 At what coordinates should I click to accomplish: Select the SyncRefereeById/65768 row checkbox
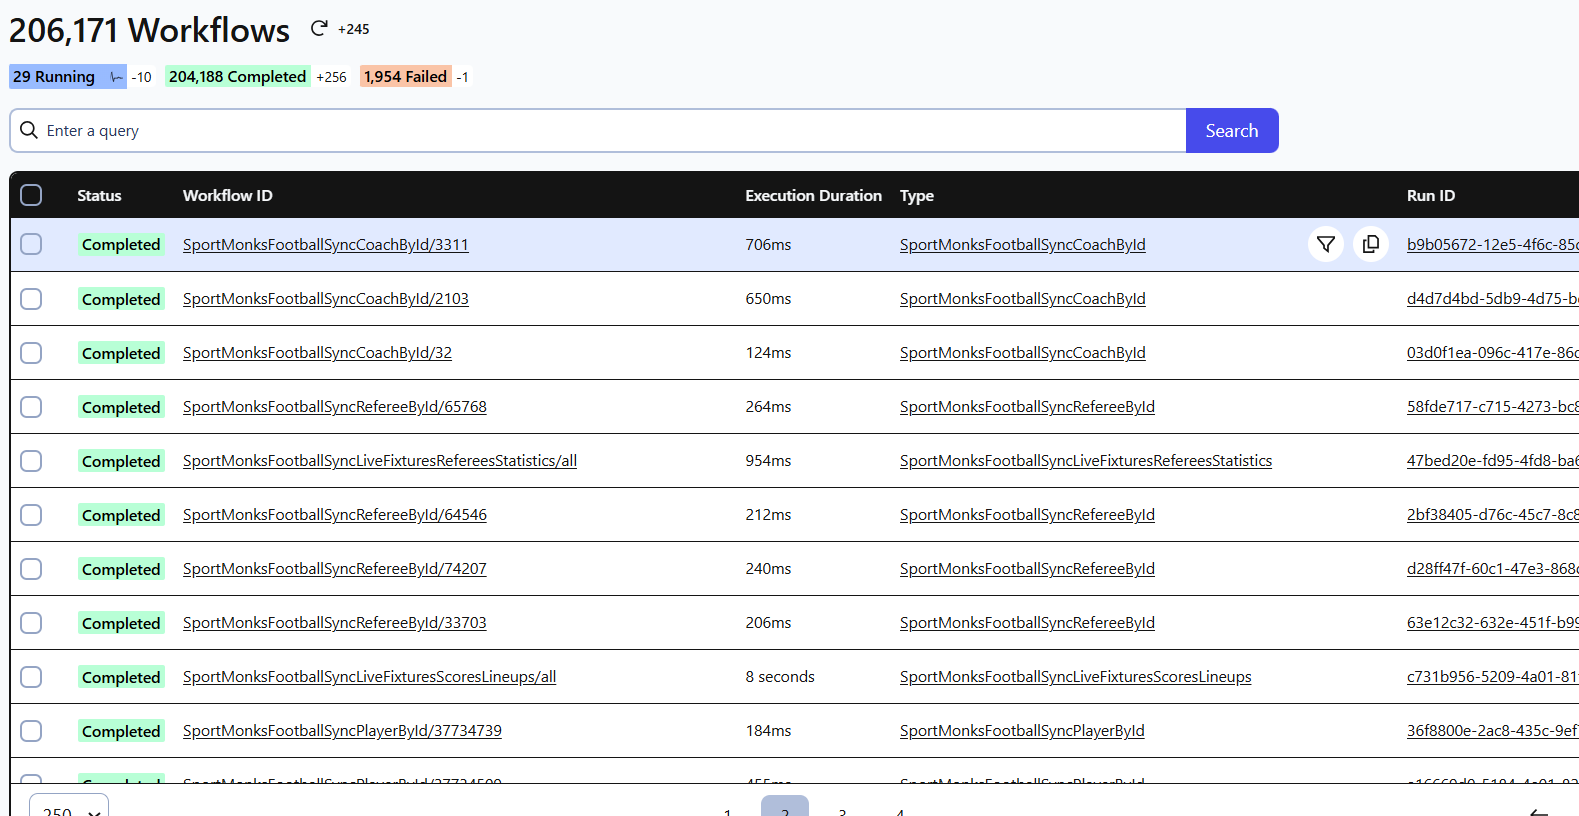(31, 407)
